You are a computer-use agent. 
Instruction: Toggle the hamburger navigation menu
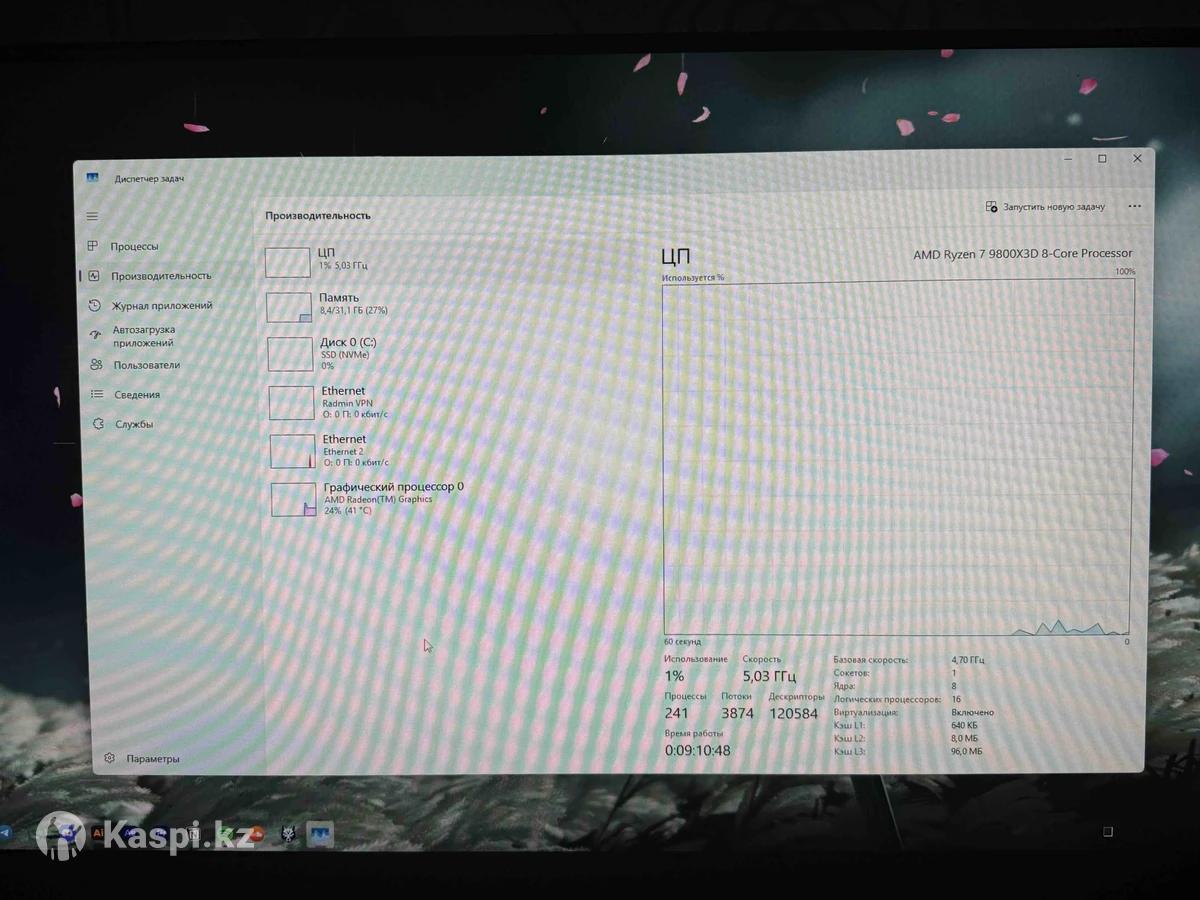[92, 216]
